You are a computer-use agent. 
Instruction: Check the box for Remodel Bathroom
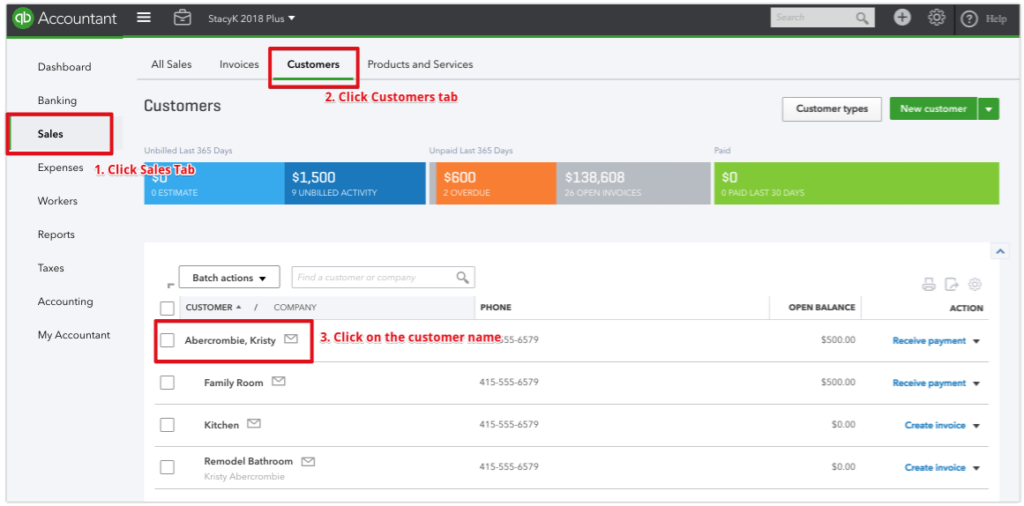pyautogui.click(x=167, y=467)
